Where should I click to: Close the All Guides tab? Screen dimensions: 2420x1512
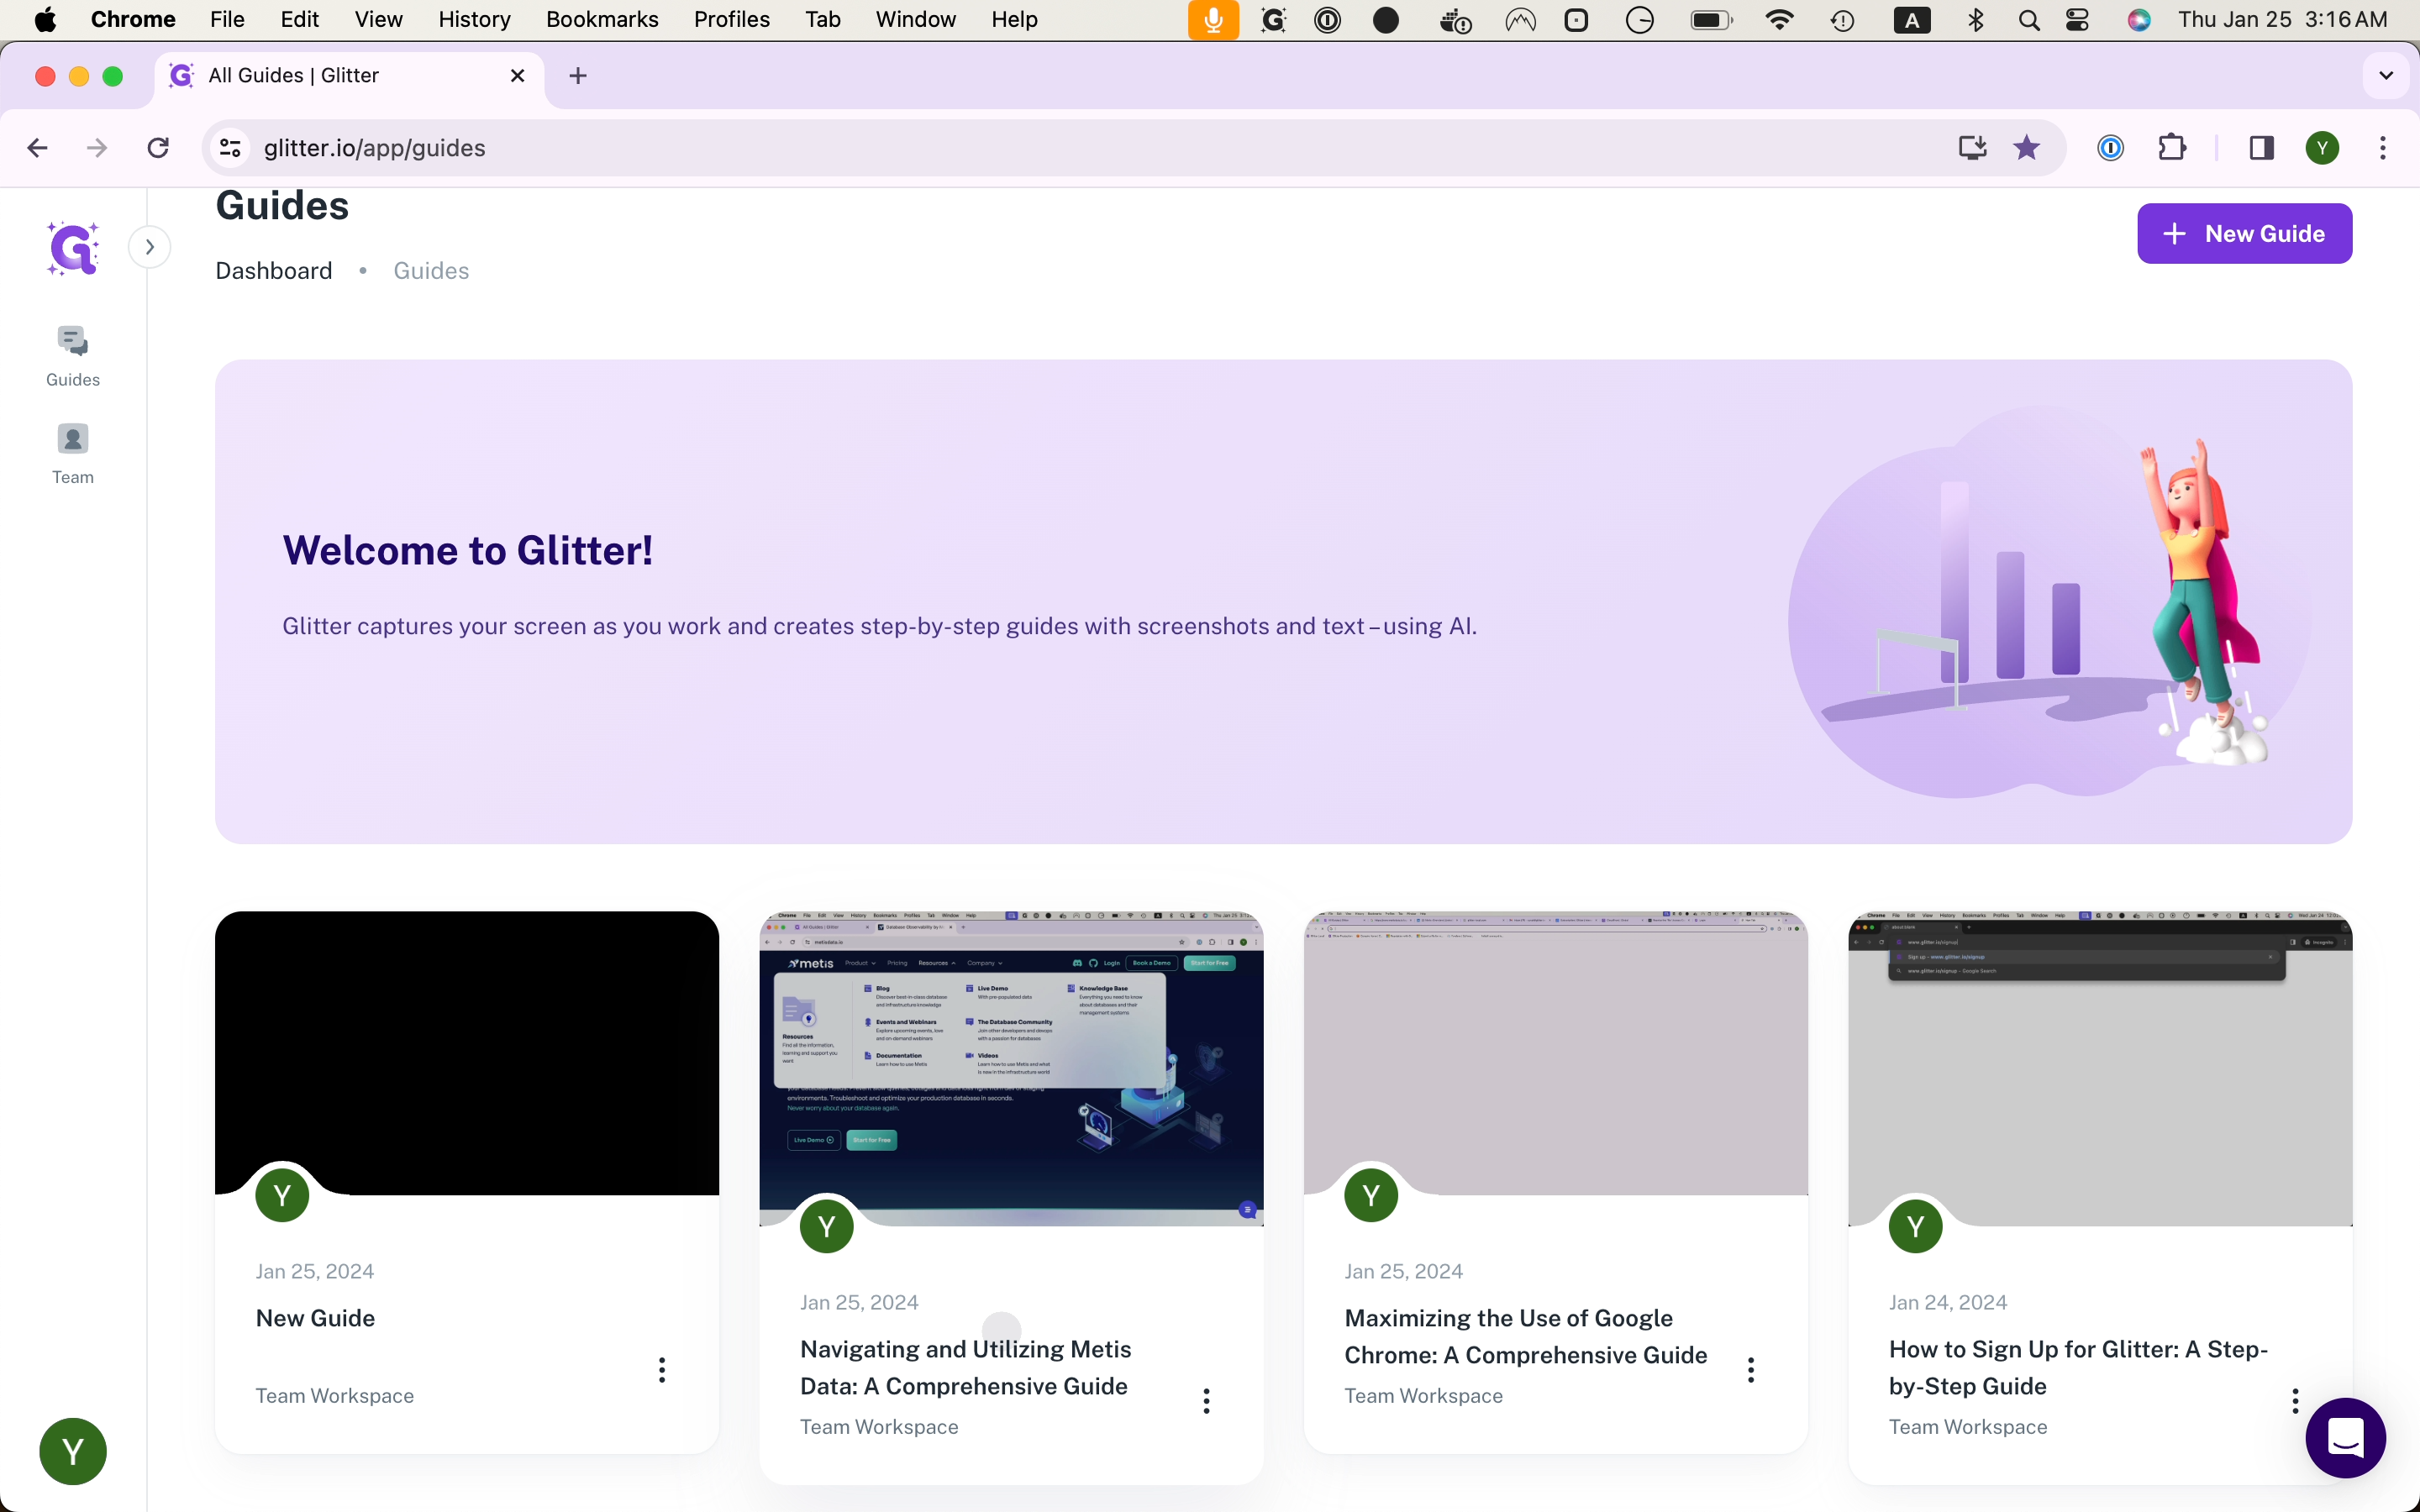[x=518, y=76]
